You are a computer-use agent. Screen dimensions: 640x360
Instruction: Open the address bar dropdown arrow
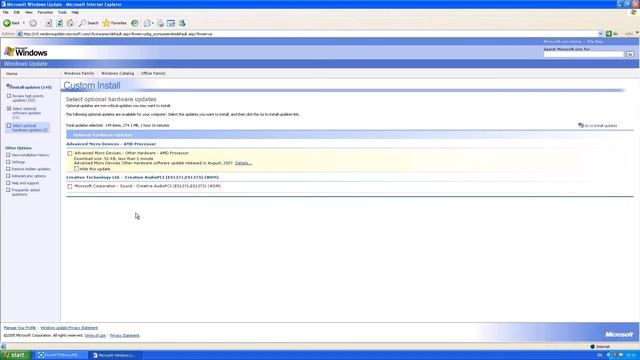tap(600, 34)
